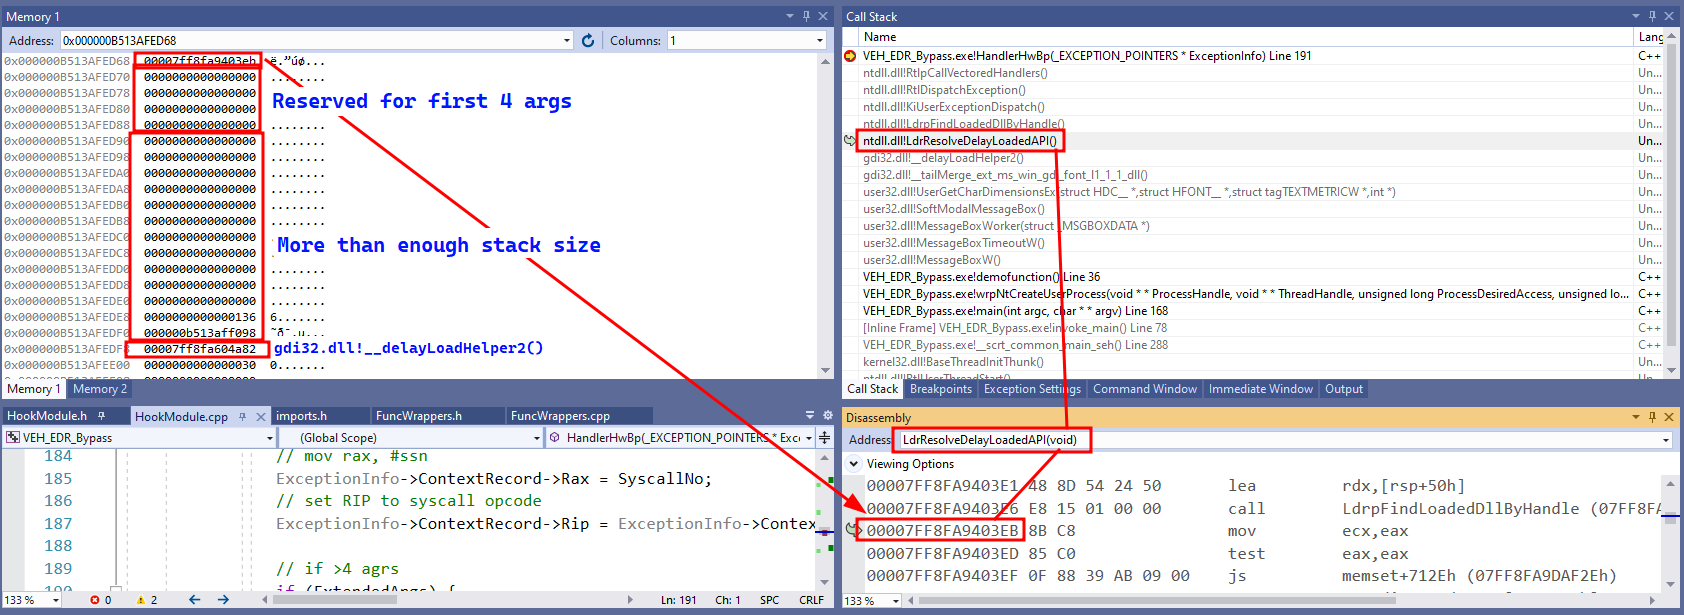Screen dimensions: 1684x615
Task: Toggle the pin on the Call Stack panel
Action: point(1652,16)
